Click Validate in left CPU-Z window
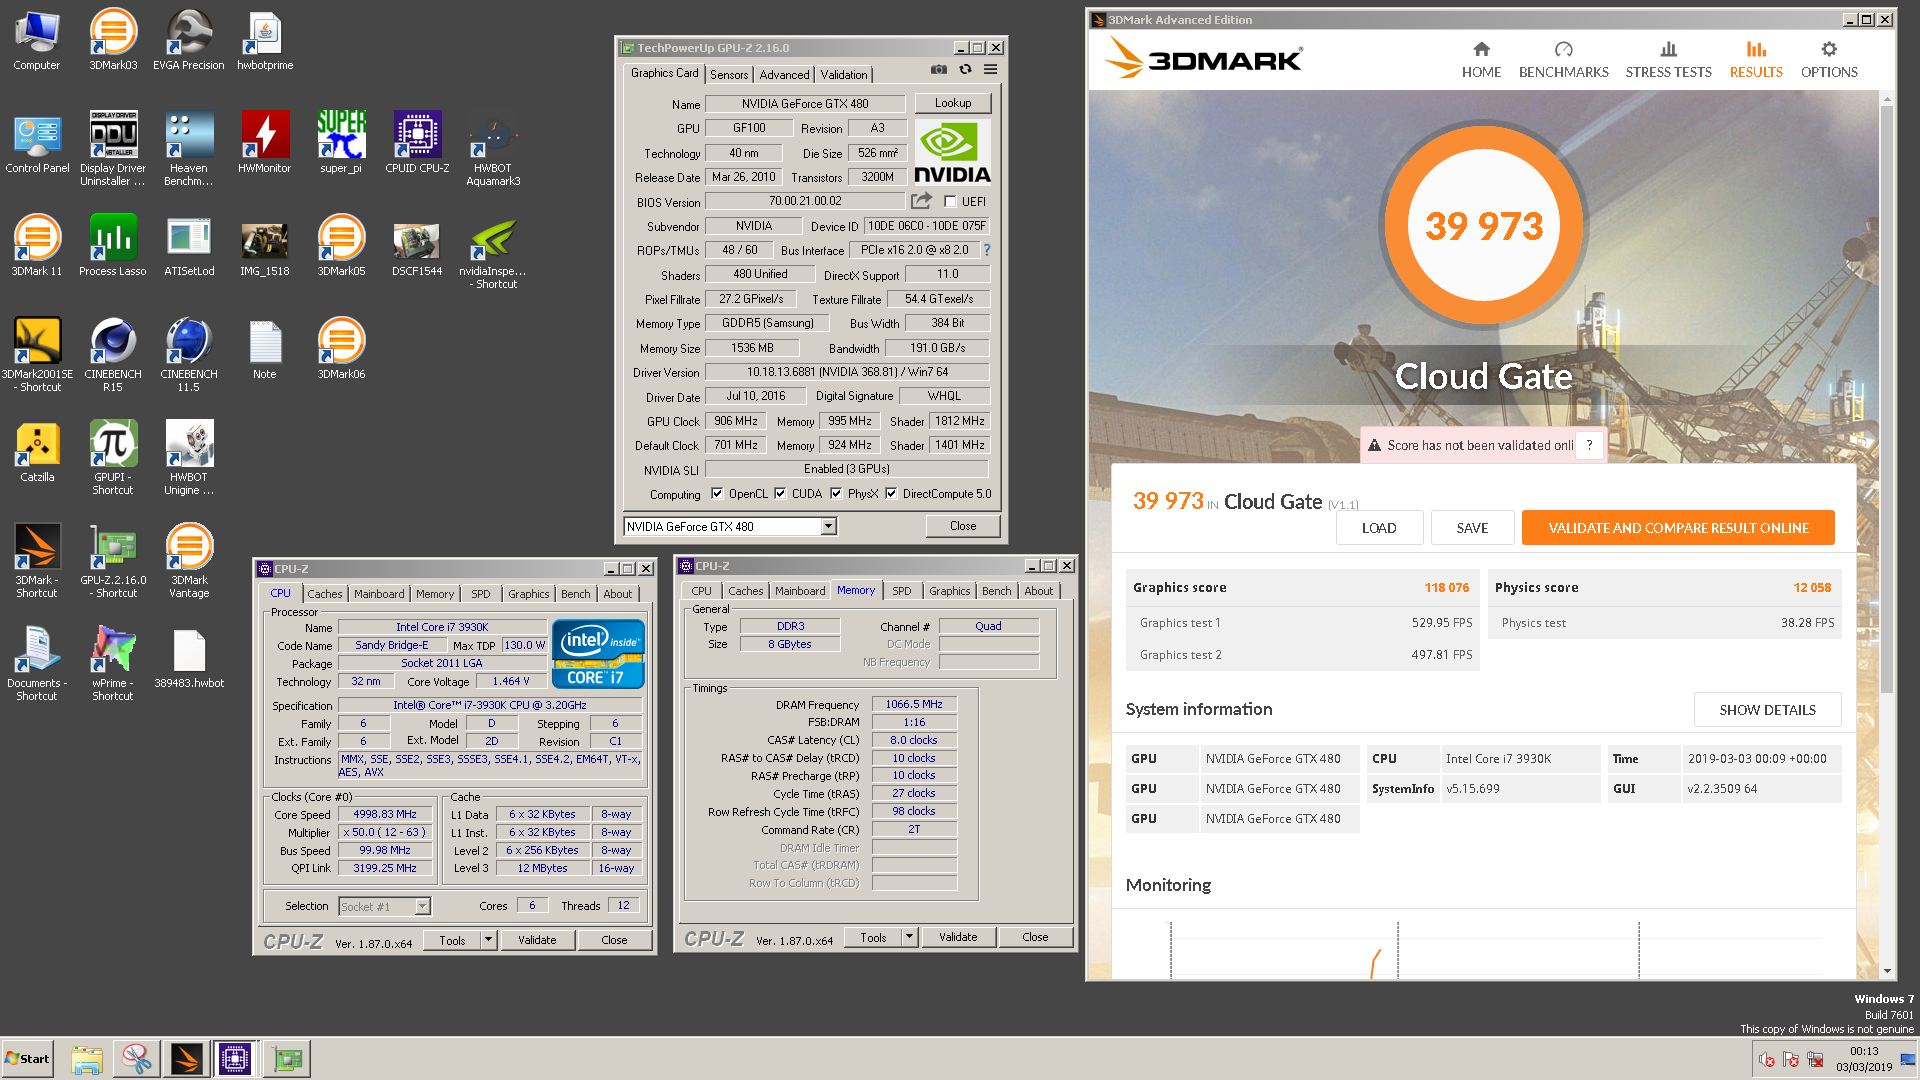This screenshot has height=1080, width=1920. click(x=537, y=940)
